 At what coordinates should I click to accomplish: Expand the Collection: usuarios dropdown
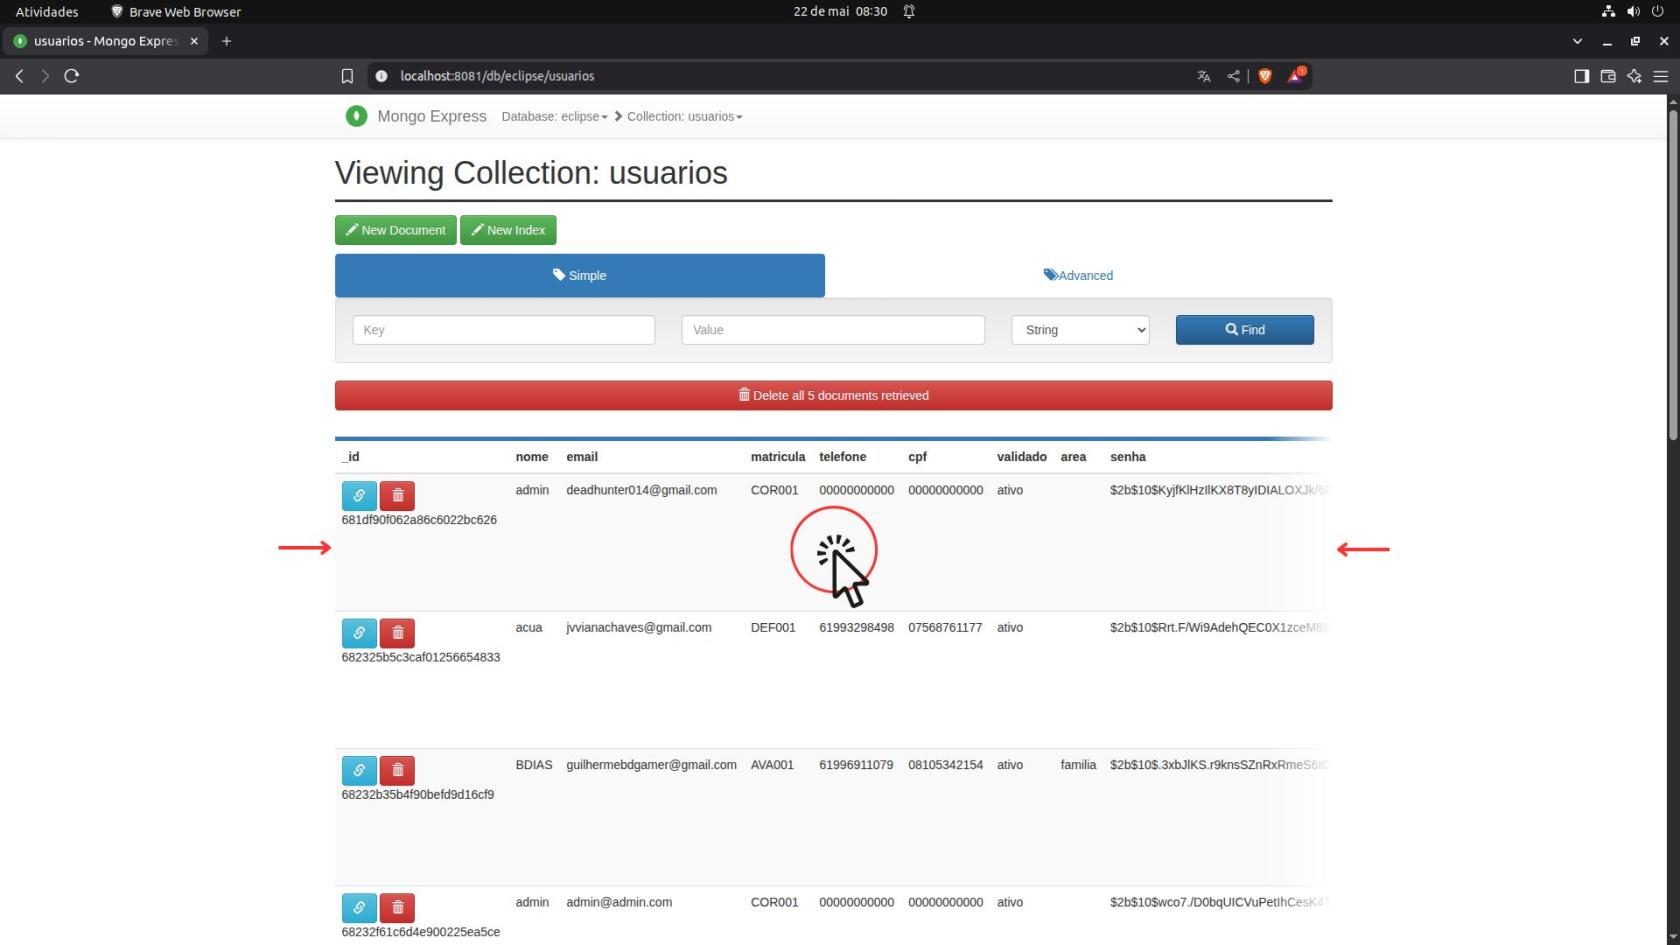685,117
